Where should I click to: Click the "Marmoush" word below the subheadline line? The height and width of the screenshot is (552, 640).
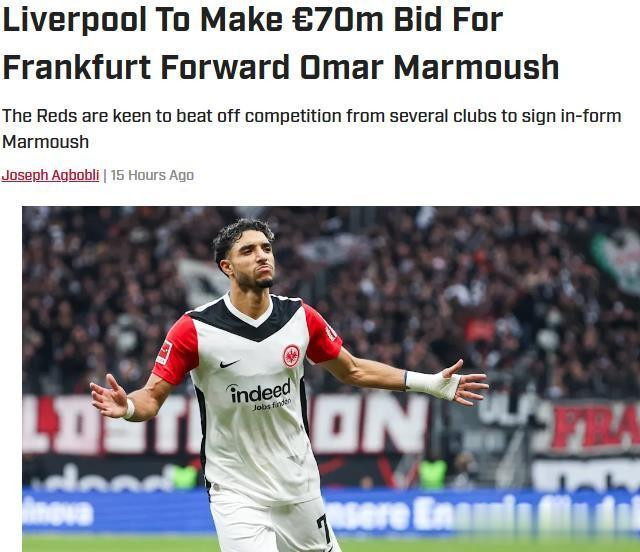[x=45, y=142]
